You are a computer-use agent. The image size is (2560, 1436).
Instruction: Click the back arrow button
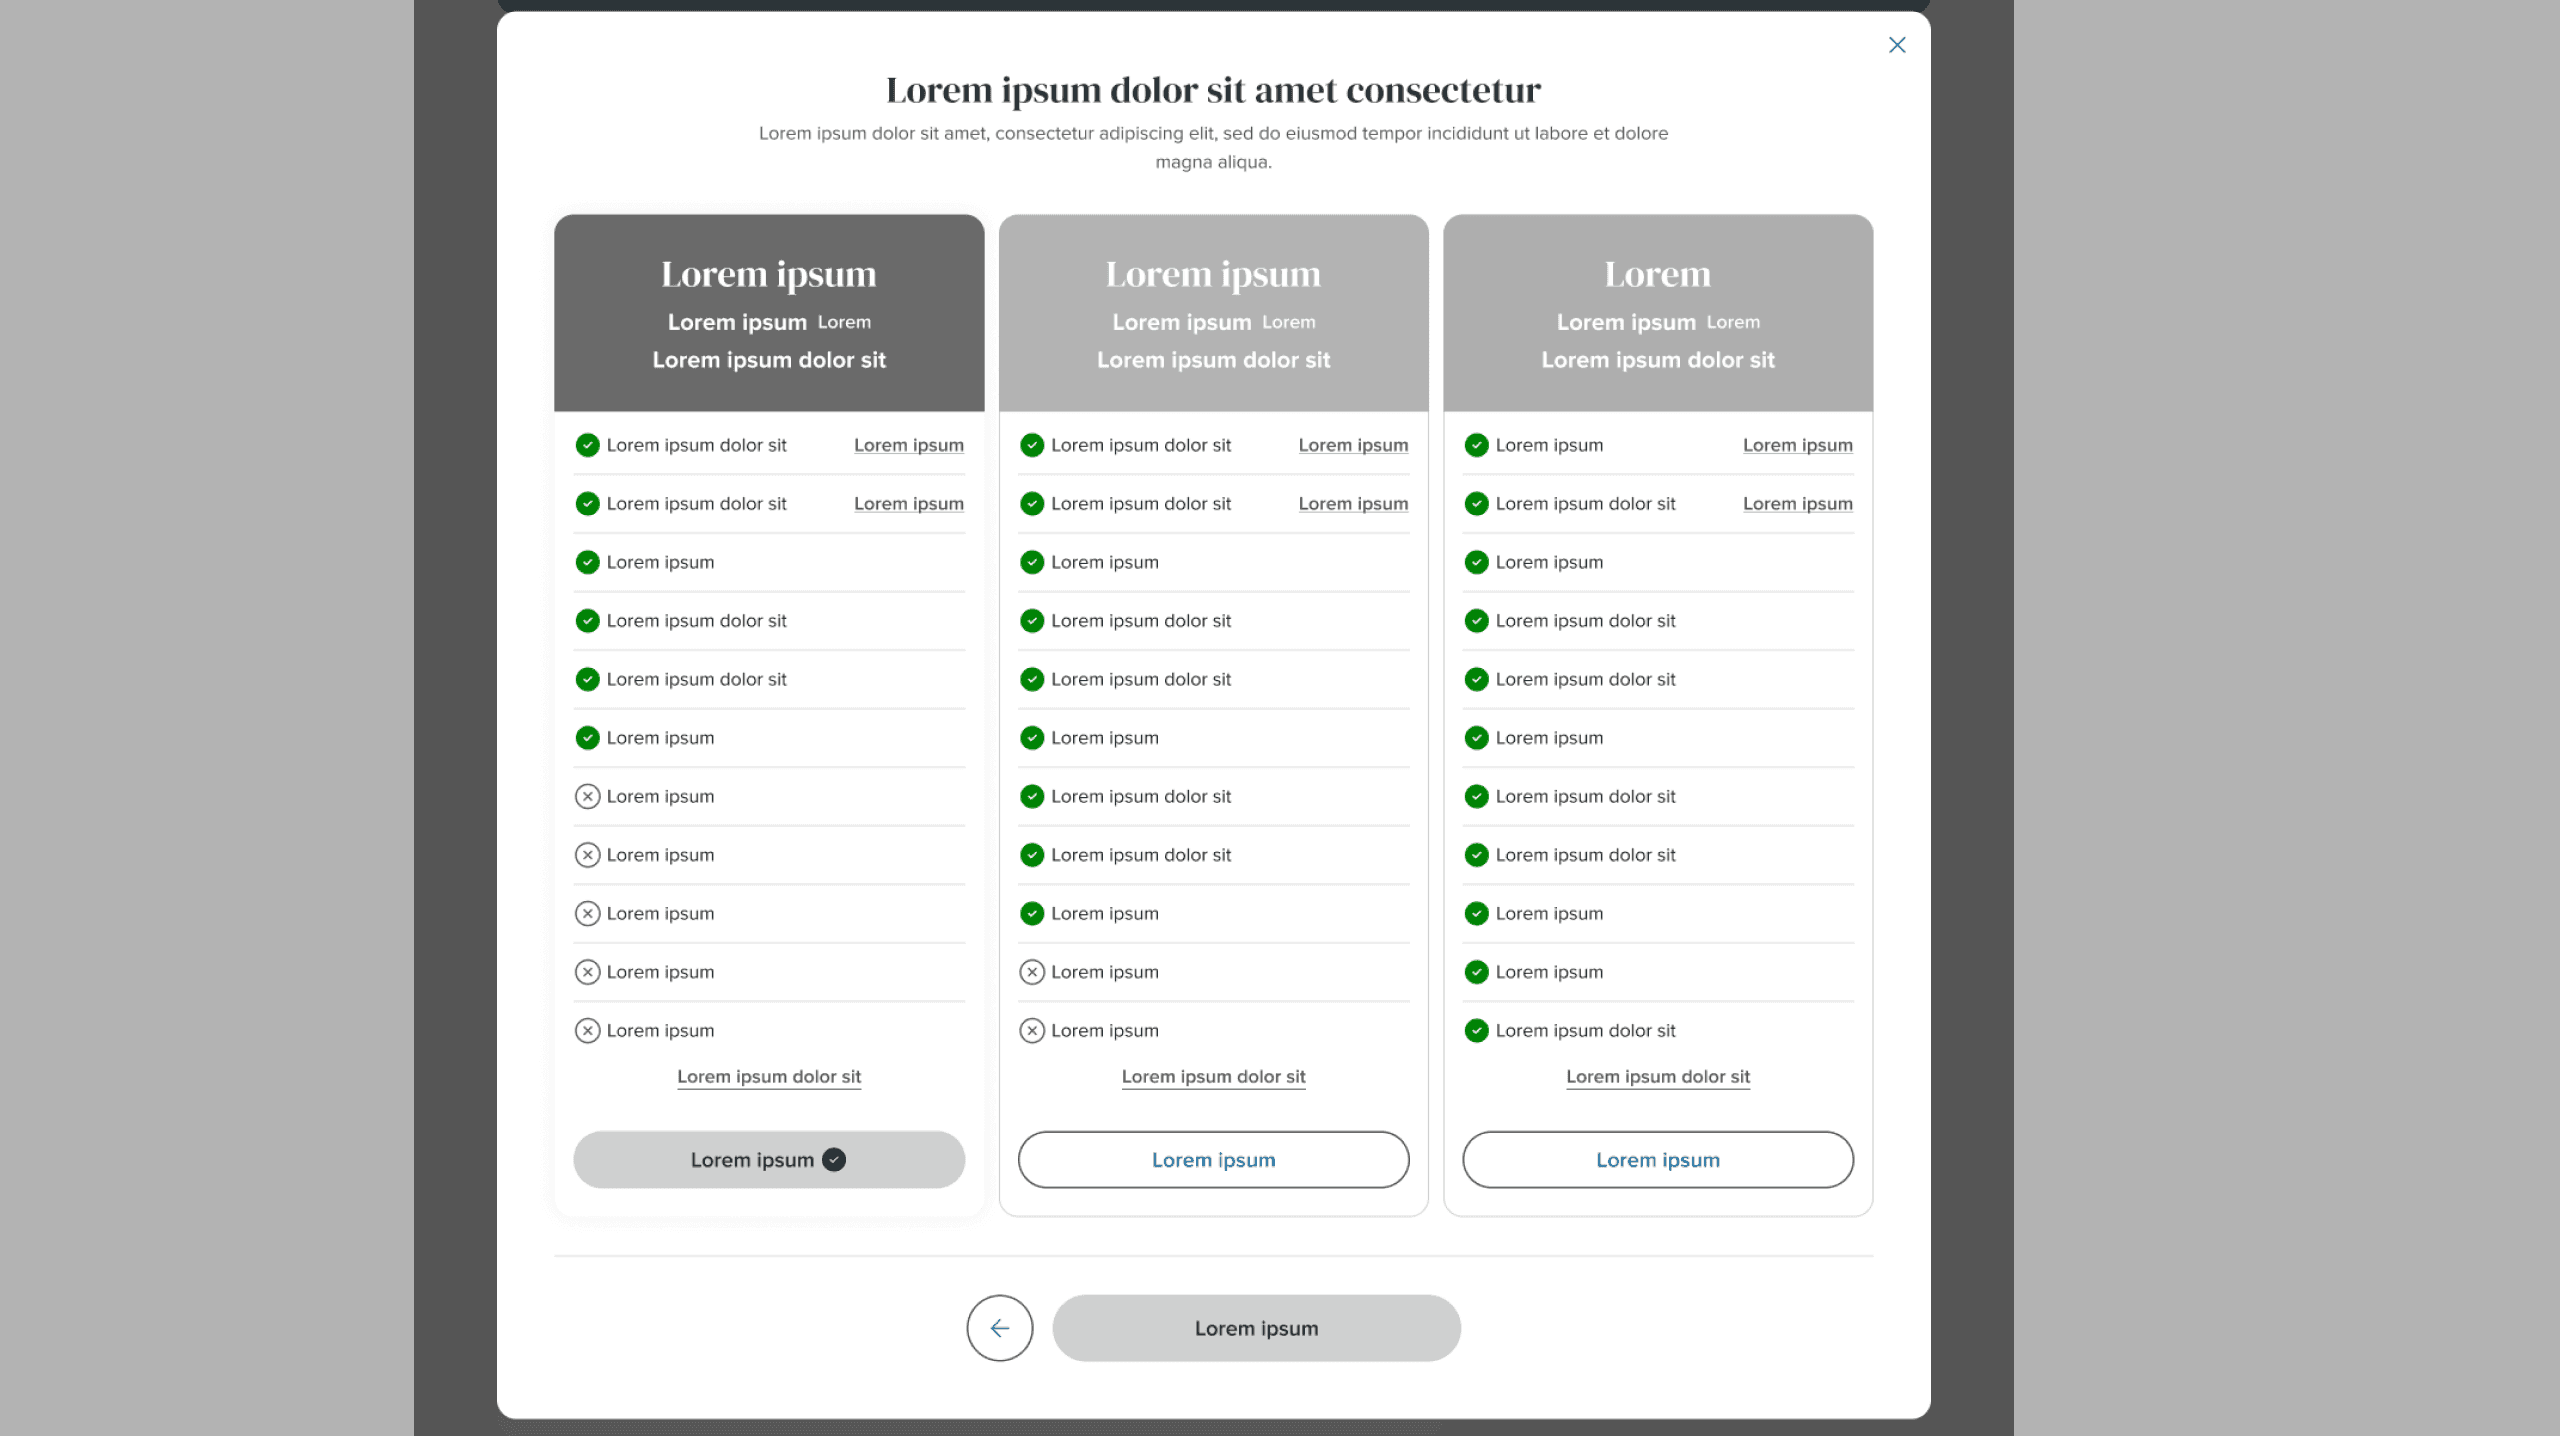click(999, 1328)
